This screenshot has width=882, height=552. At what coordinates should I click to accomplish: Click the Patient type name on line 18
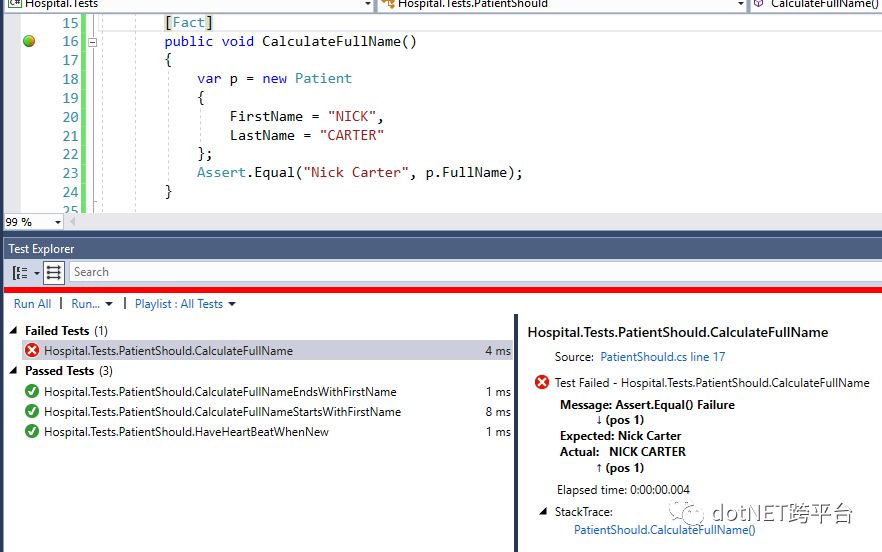323,78
